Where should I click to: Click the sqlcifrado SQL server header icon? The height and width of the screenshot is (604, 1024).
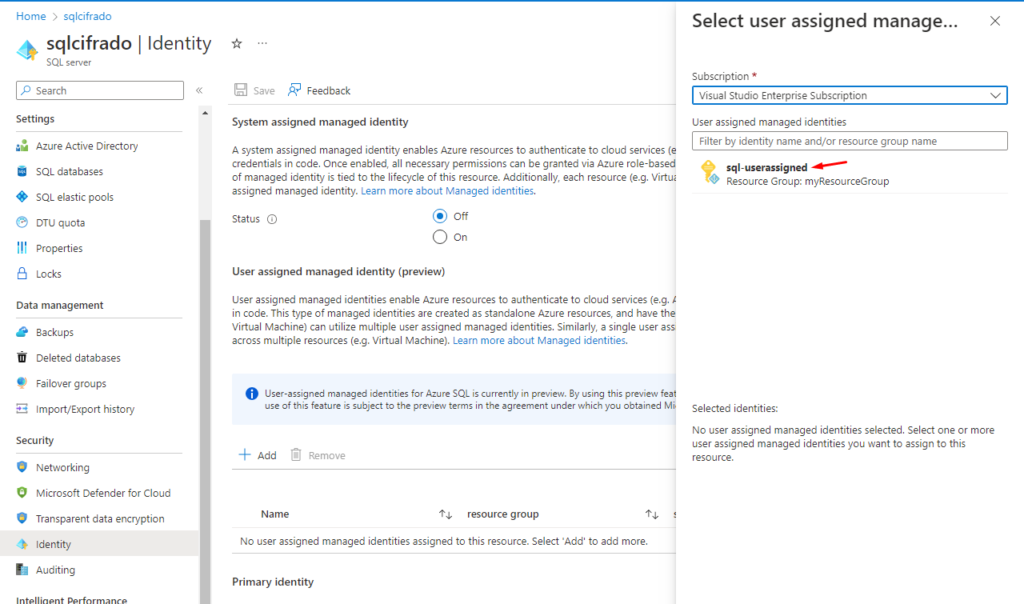click(27, 50)
